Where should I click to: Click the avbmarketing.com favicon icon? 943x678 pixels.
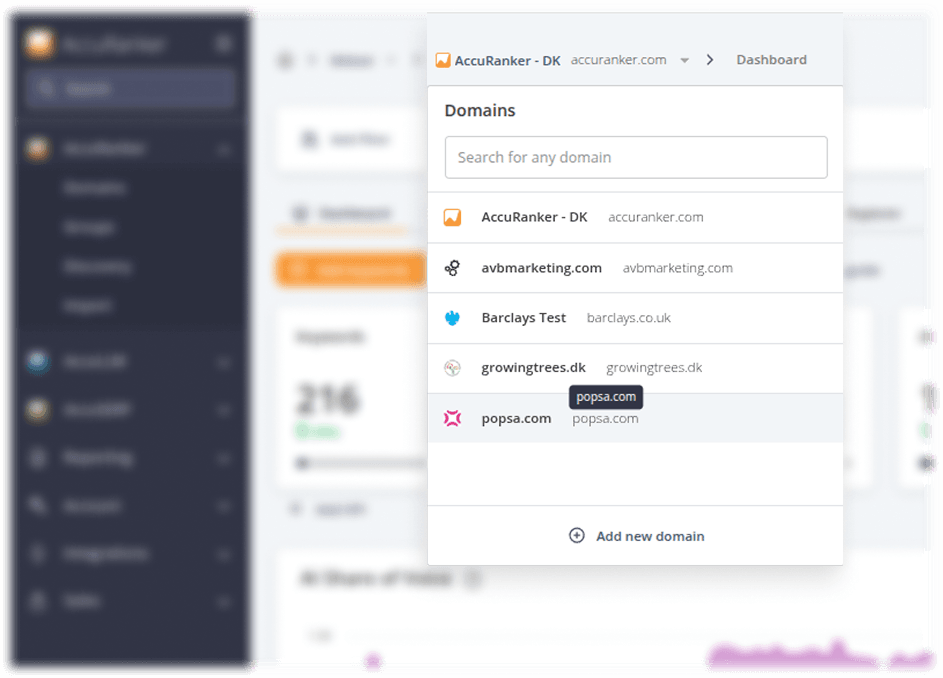(x=452, y=268)
